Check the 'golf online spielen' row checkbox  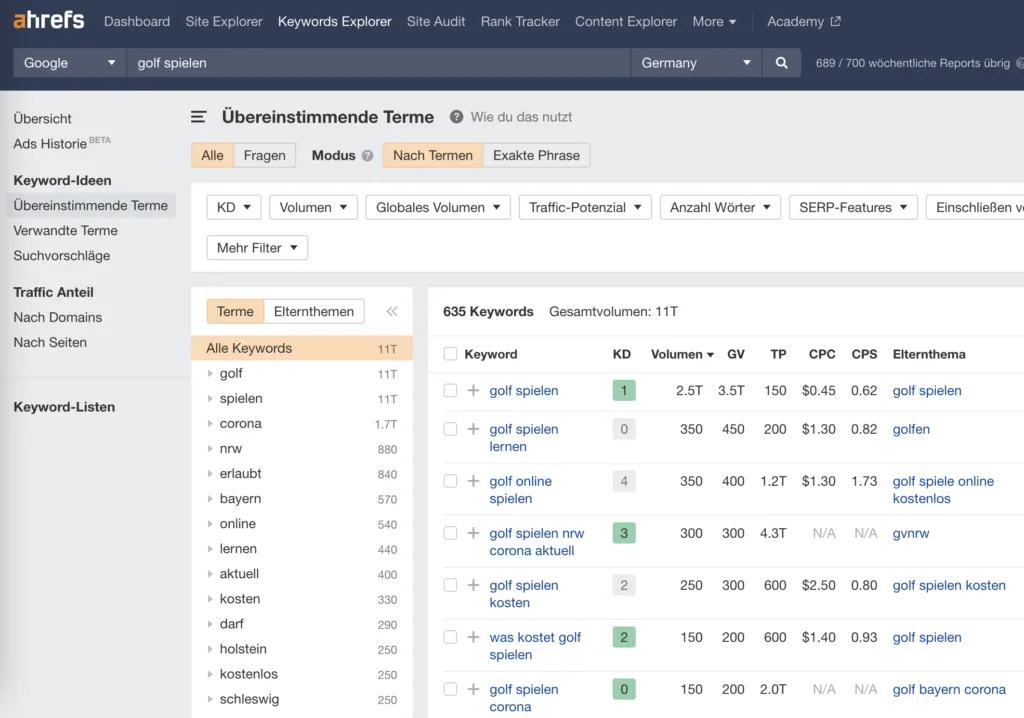[450, 481]
